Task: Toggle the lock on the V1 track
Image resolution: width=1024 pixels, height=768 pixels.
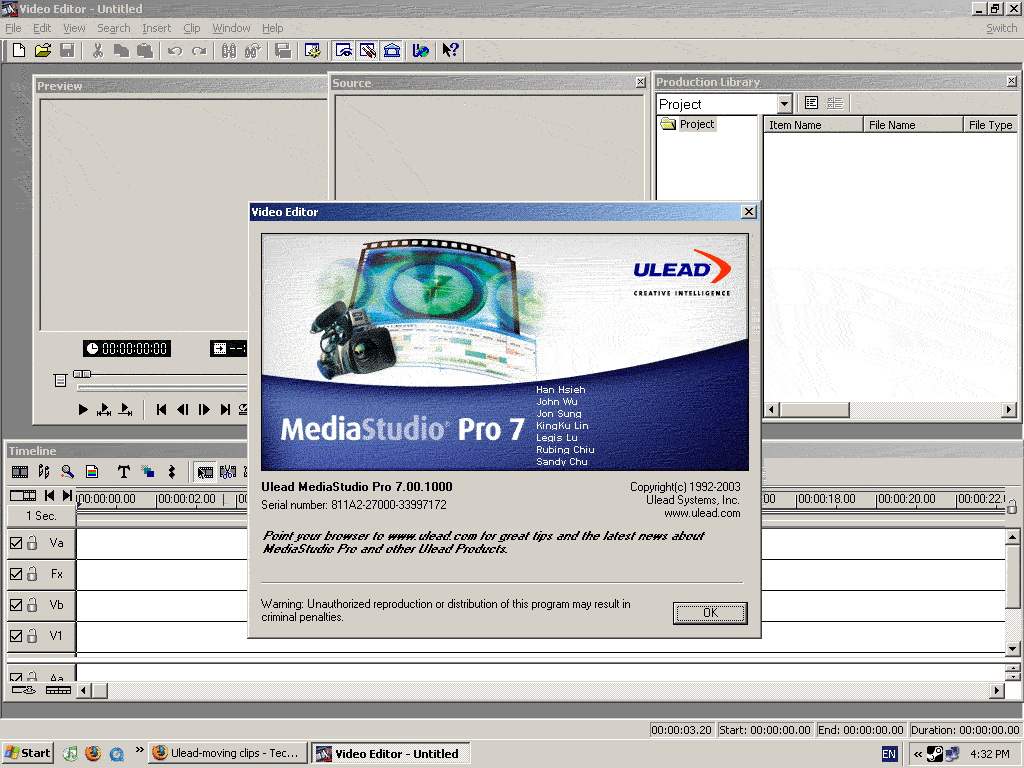Action: pyautogui.click(x=32, y=635)
